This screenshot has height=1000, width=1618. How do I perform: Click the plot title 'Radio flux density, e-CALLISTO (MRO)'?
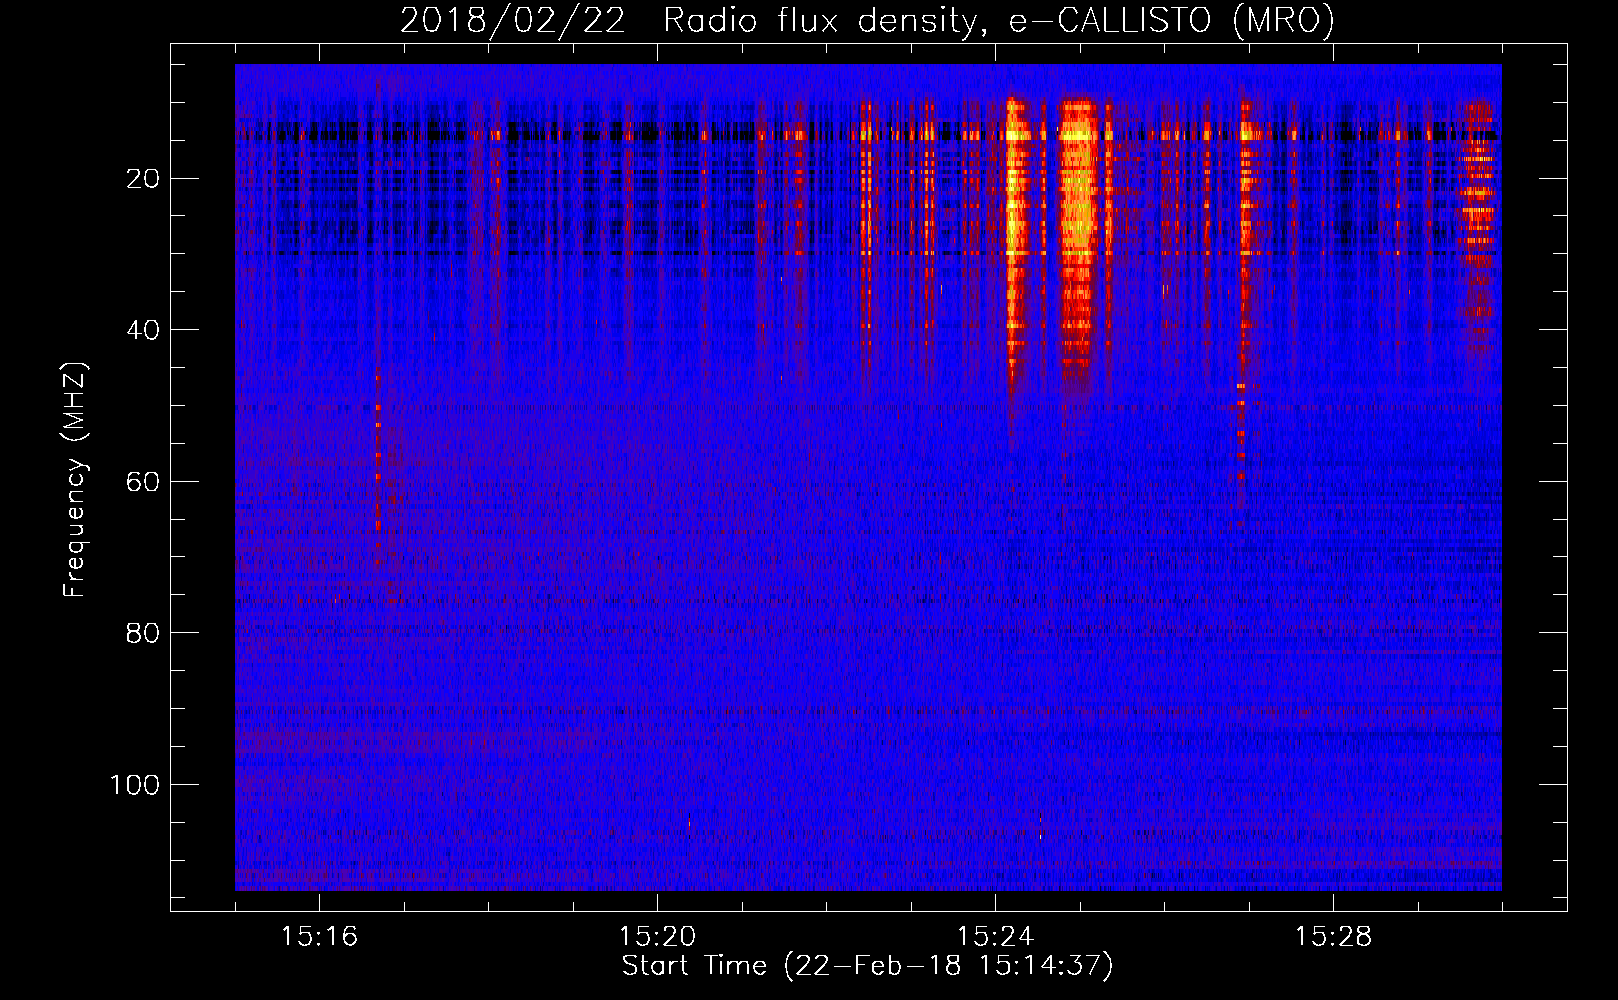pos(999,20)
